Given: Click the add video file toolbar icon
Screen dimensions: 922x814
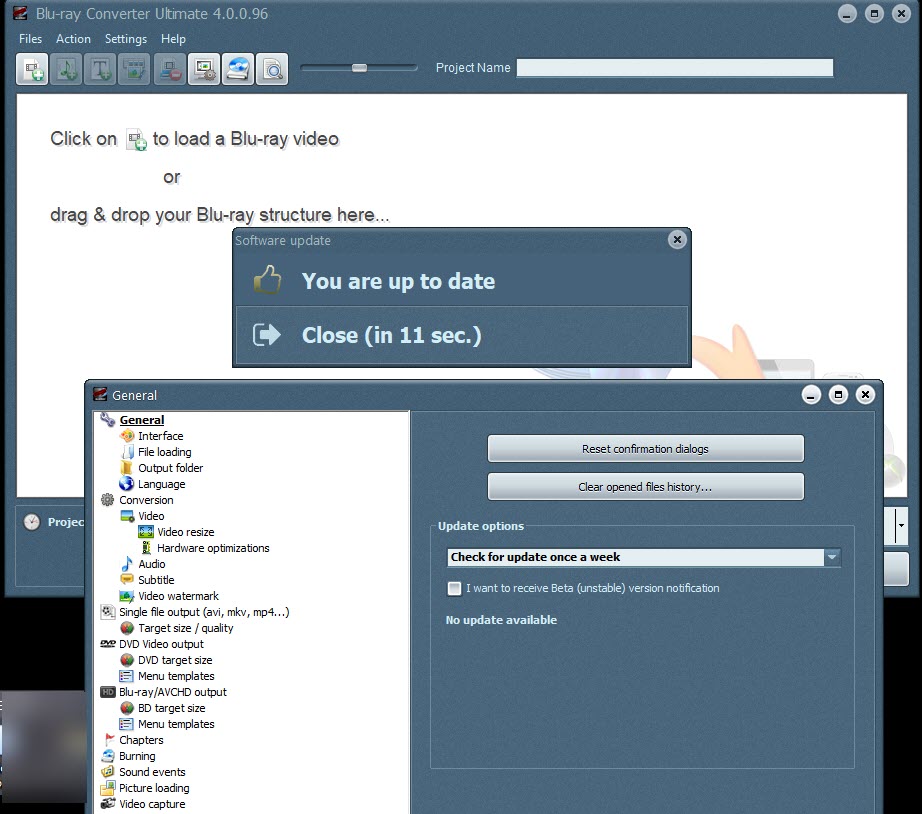Looking at the screenshot, I should tap(32, 69).
